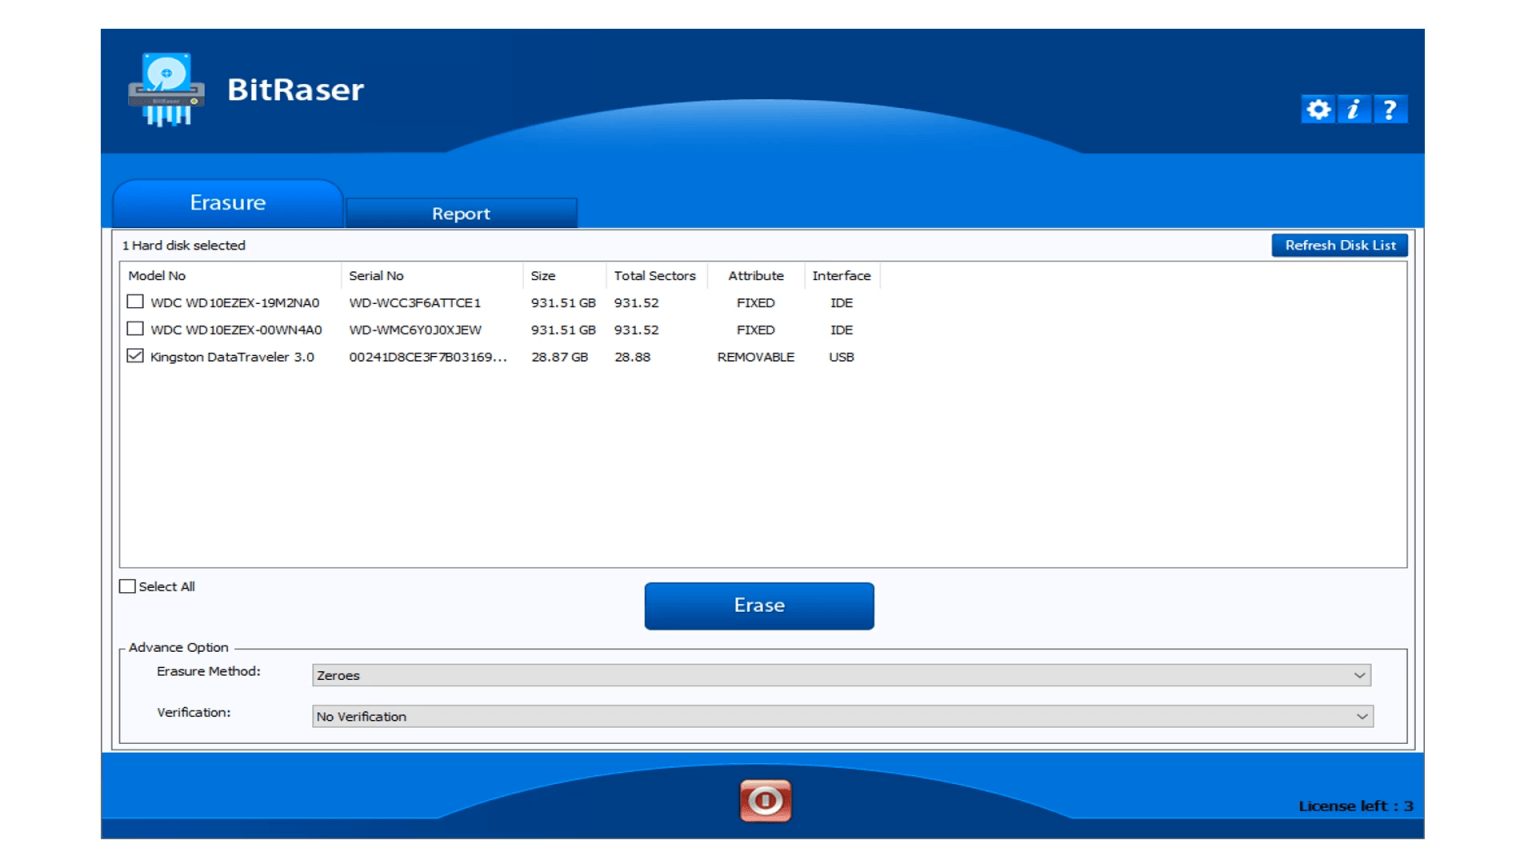Screen dimensions: 1536x864
Task: Click the USB interface cell
Action: 841,357
